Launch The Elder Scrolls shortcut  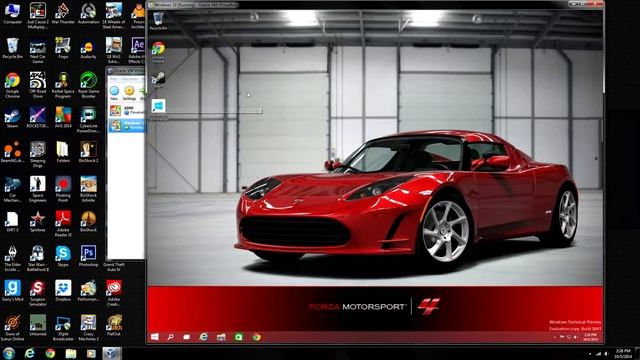pos(12,258)
